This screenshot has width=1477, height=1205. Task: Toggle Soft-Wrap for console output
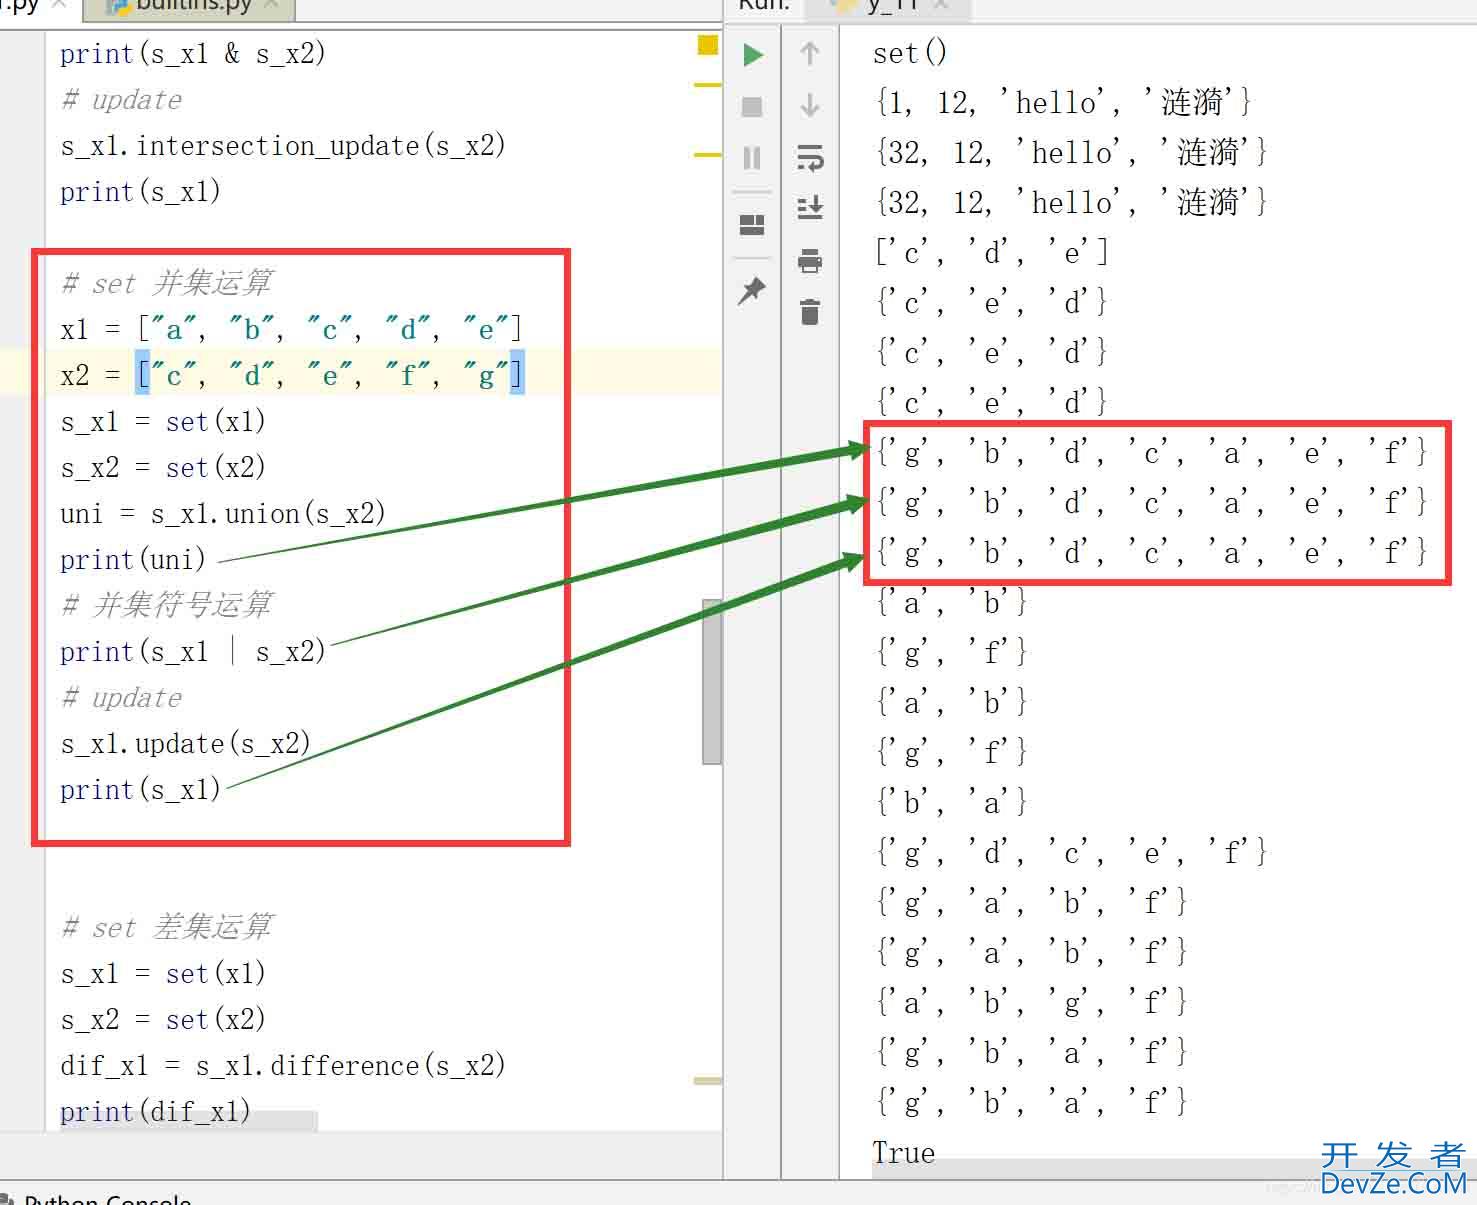coord(810,157)
